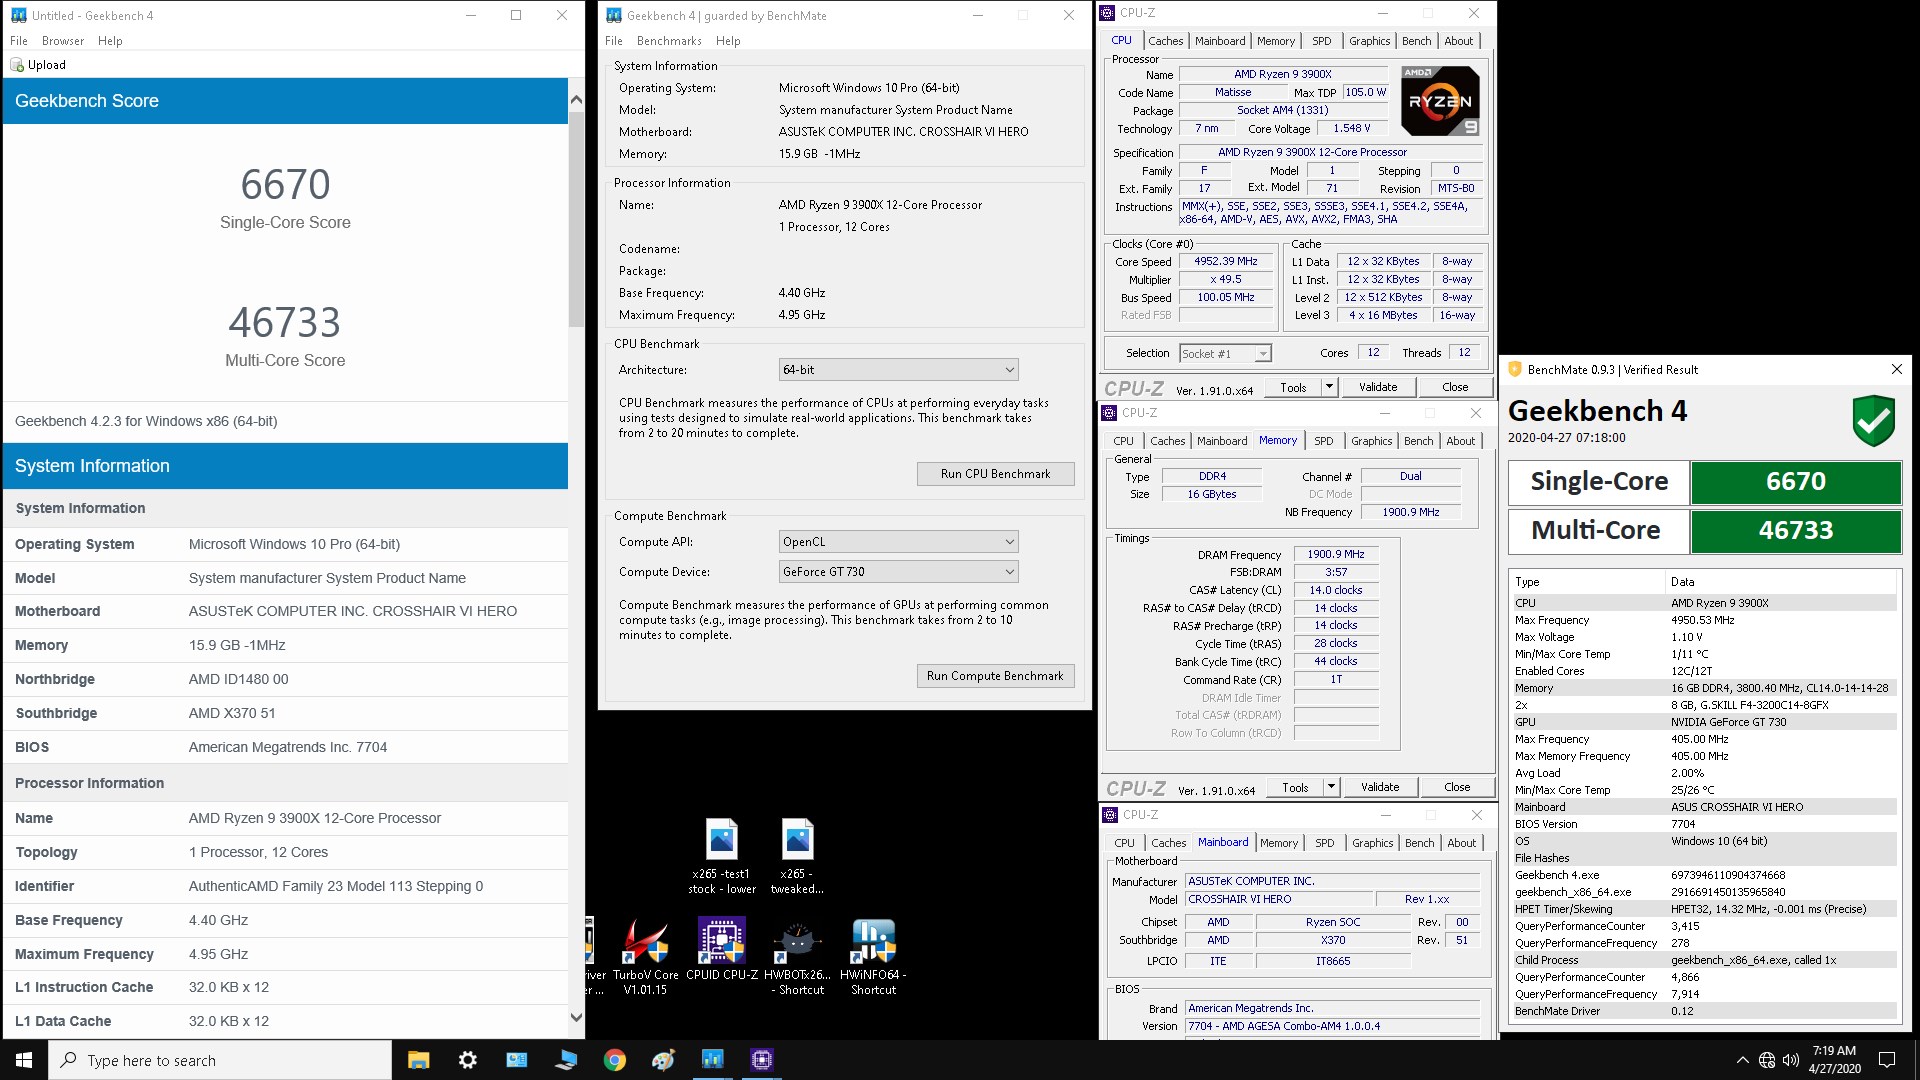1920x1080 pixels.
Task: Click the Windows Start button
Action: tap(24, 1060)
